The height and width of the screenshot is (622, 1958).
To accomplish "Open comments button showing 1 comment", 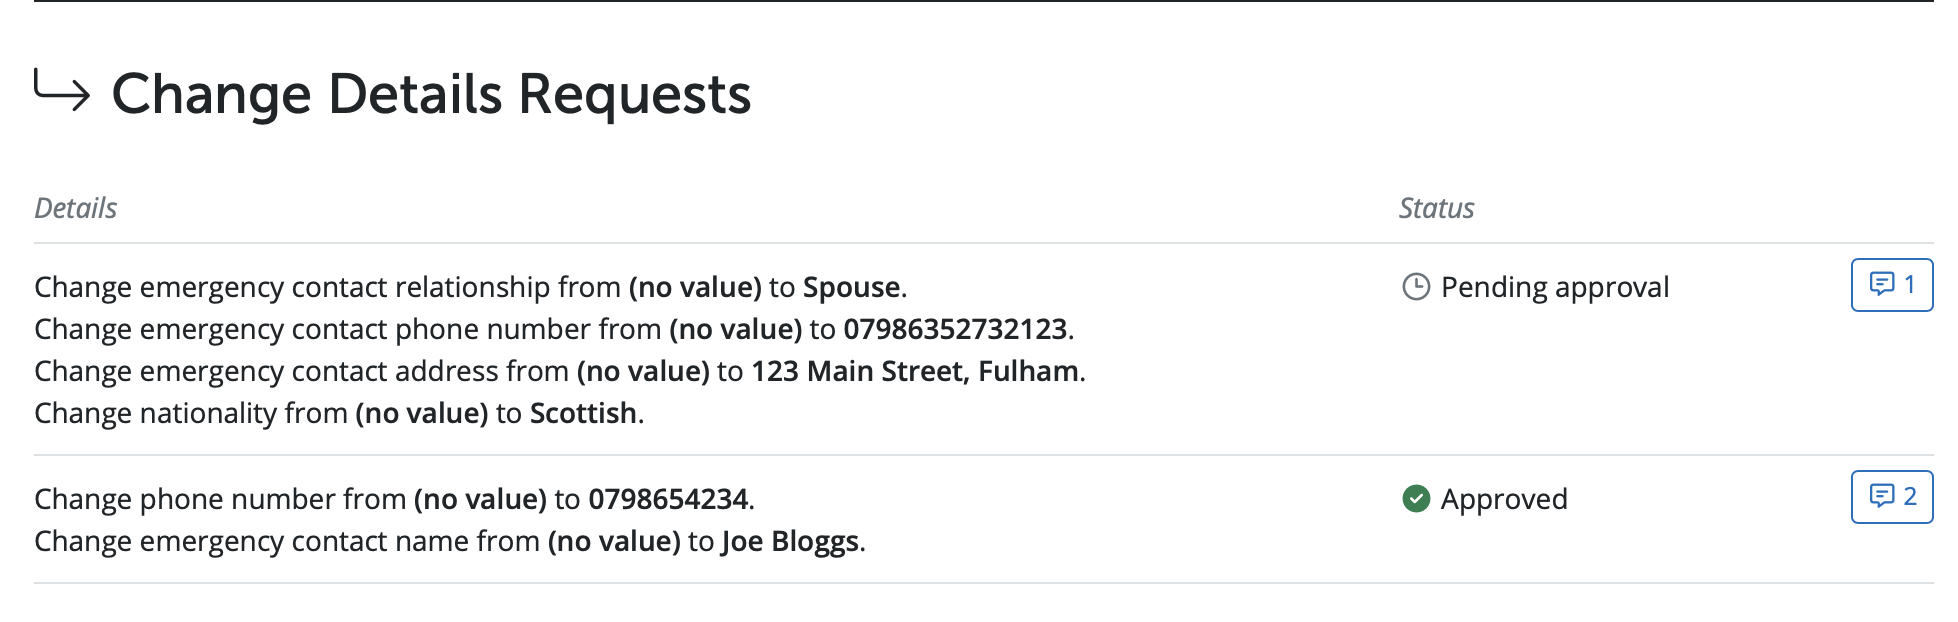I will coord(1891,285).
